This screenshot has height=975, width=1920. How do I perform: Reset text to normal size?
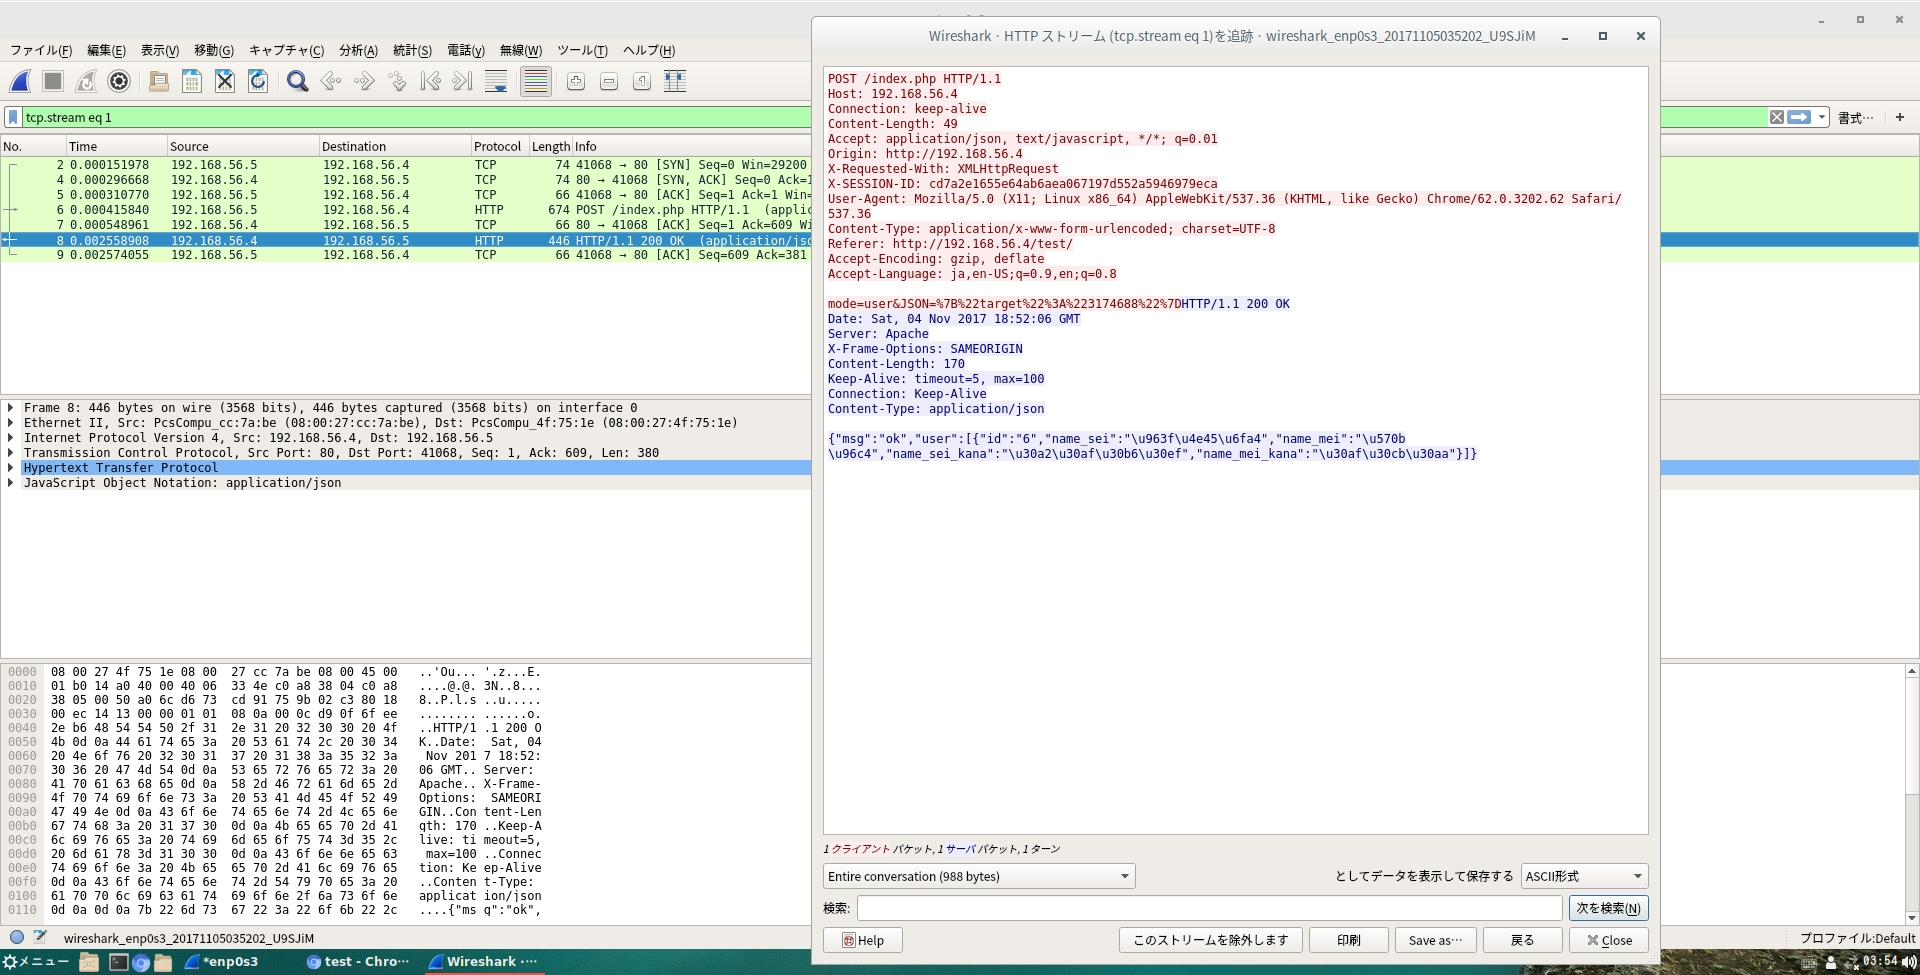point(642,82)
